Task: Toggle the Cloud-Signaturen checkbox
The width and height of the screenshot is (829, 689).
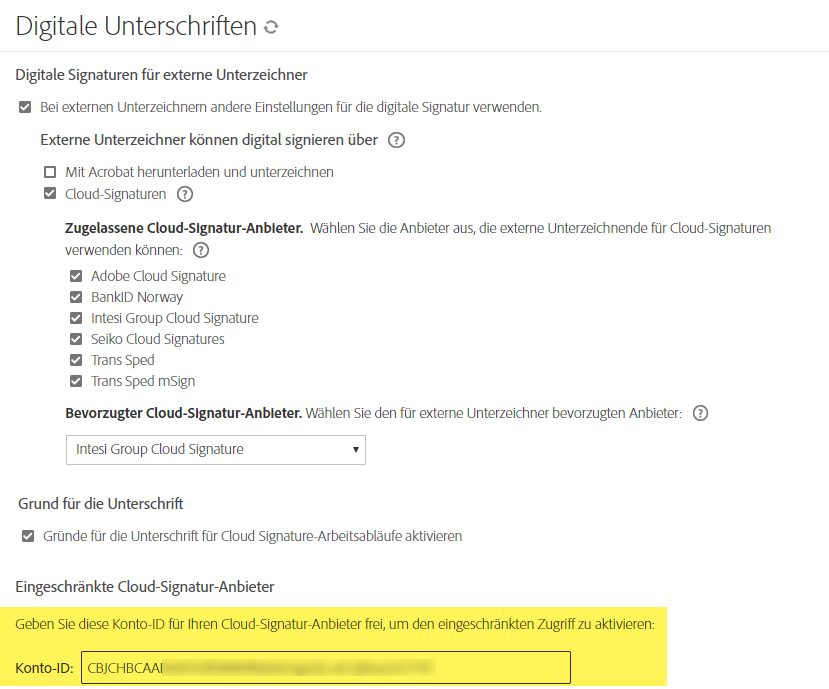Action: [50, 194]
